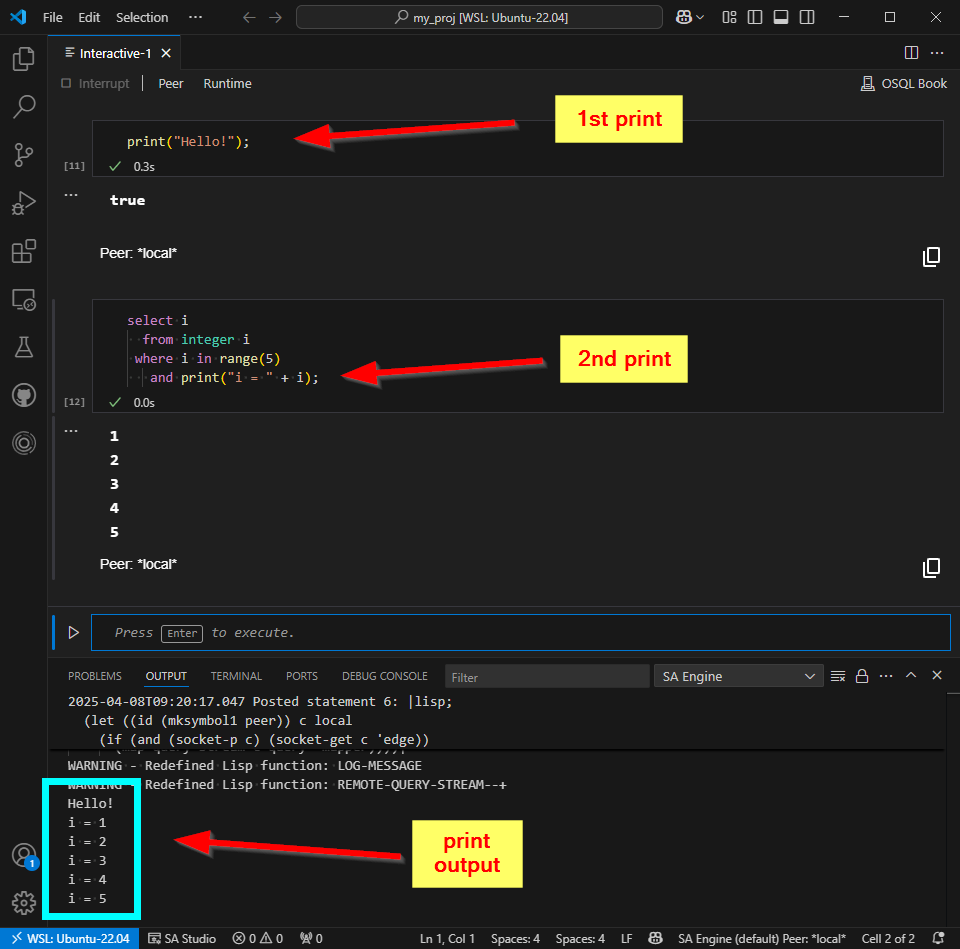Click the first Spaces: 4 indicator
The width and height of the screenshot is (960, 949).
(515, 939)
